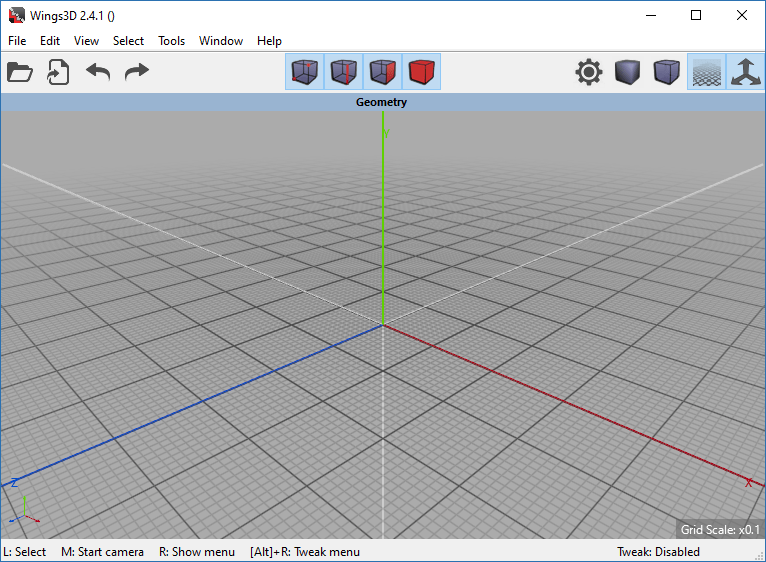Click the 'L: Select' status hint
766x562 pixels.
point(24,552)
